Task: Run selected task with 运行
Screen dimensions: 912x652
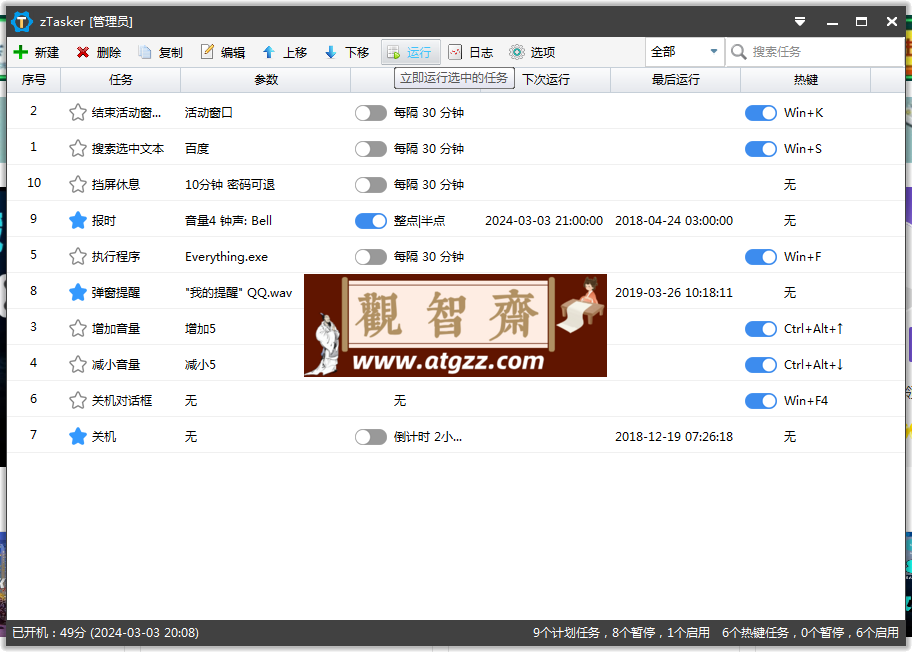Action: click(x=411, y=52)
